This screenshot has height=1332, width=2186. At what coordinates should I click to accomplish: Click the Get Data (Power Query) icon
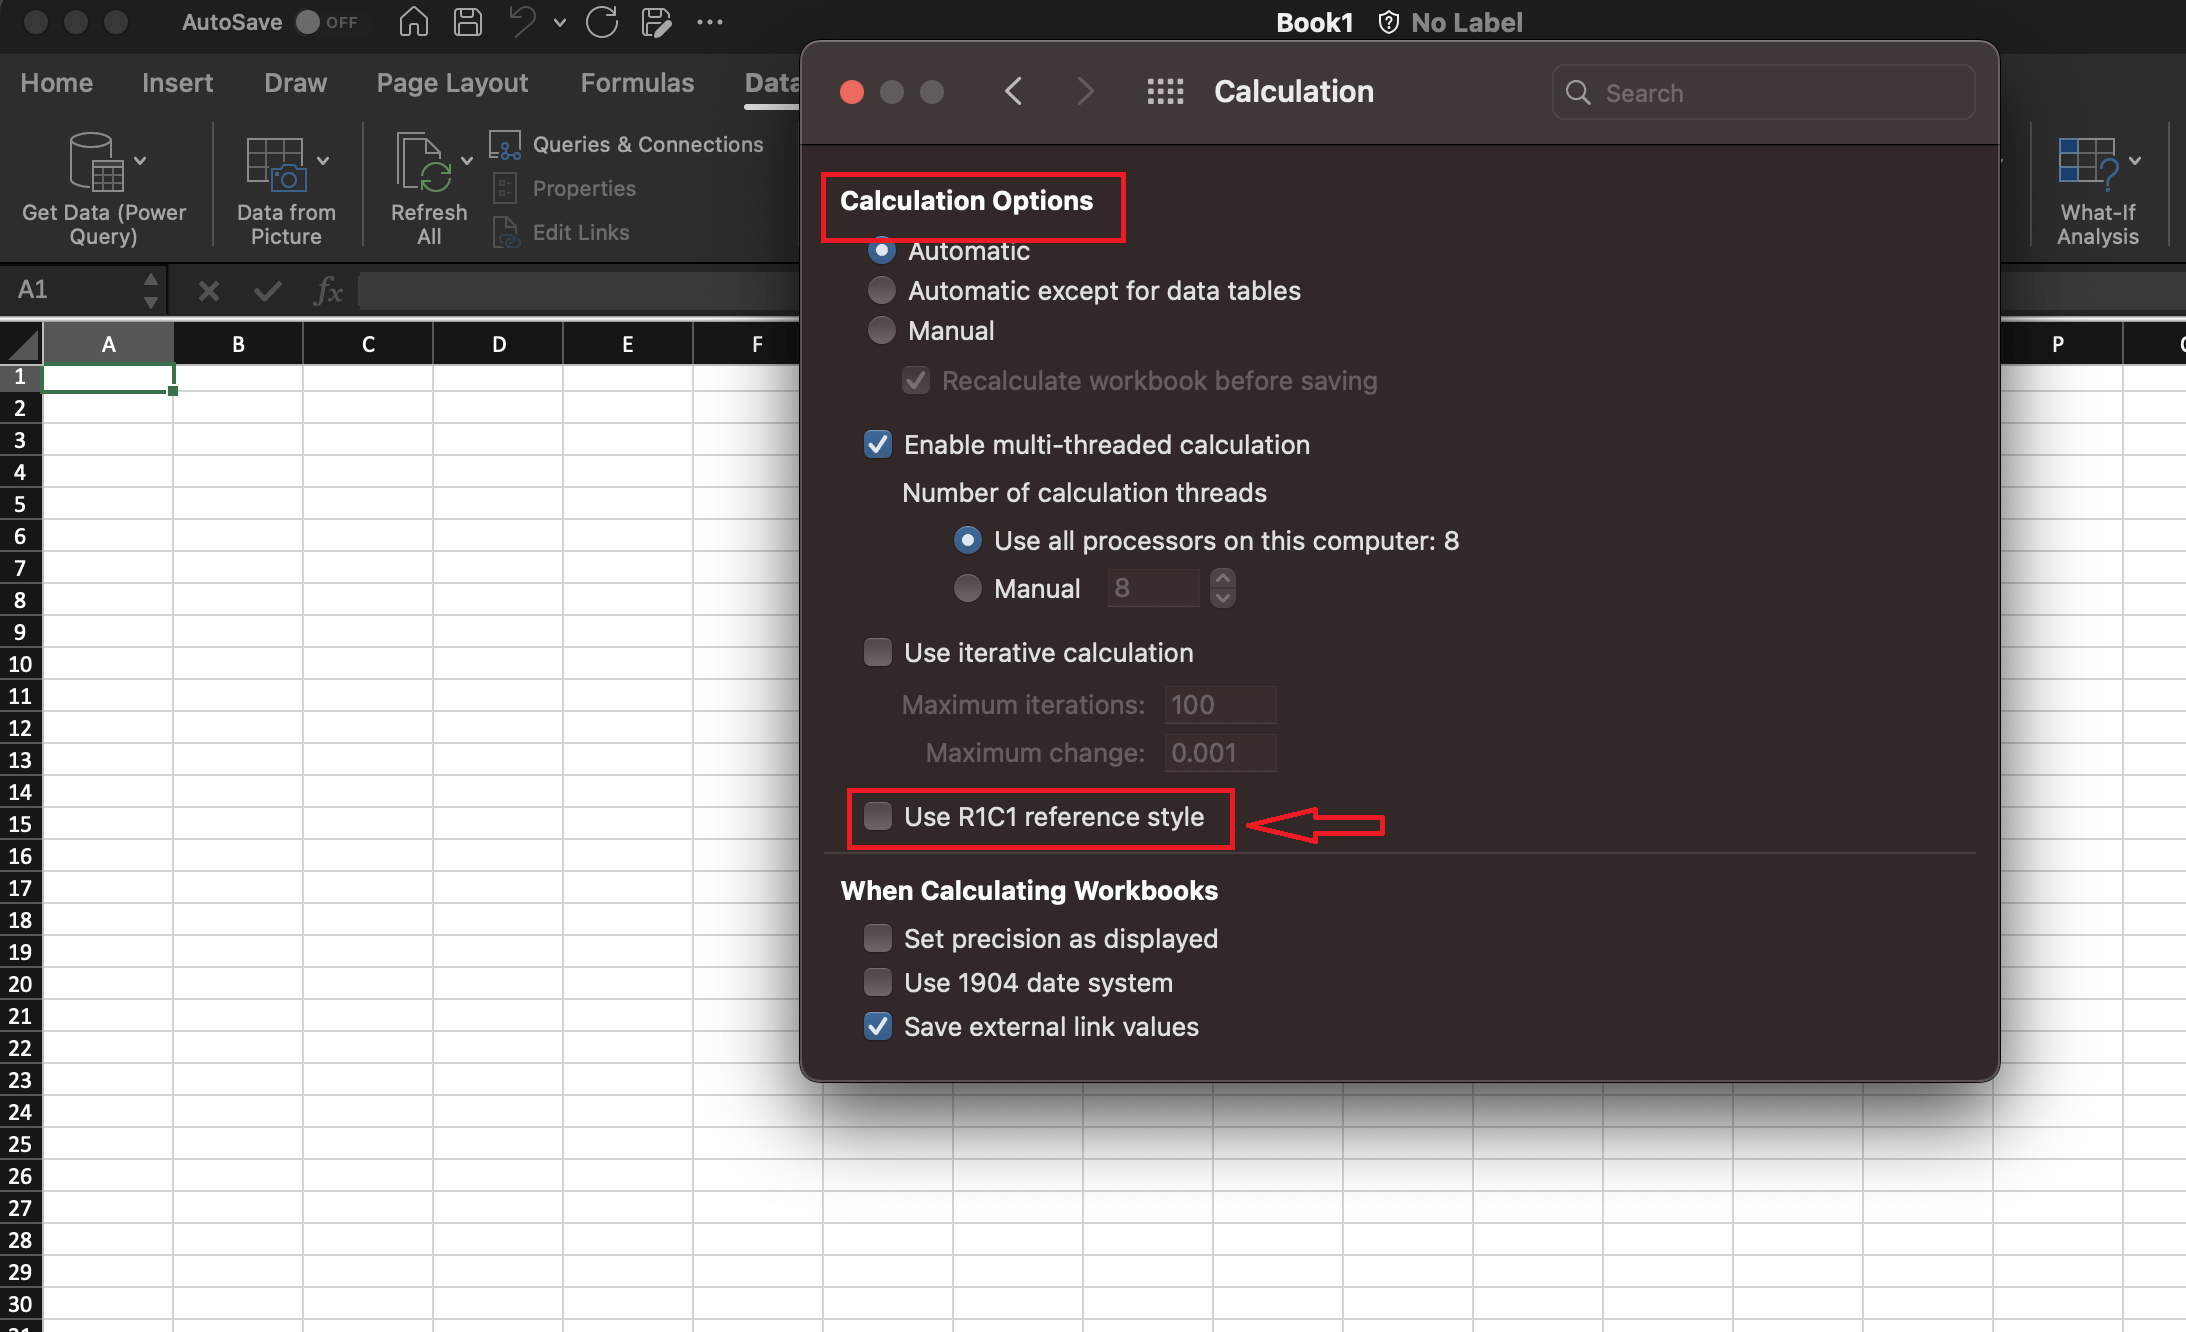pyautogui.click(x=96, y=162)
